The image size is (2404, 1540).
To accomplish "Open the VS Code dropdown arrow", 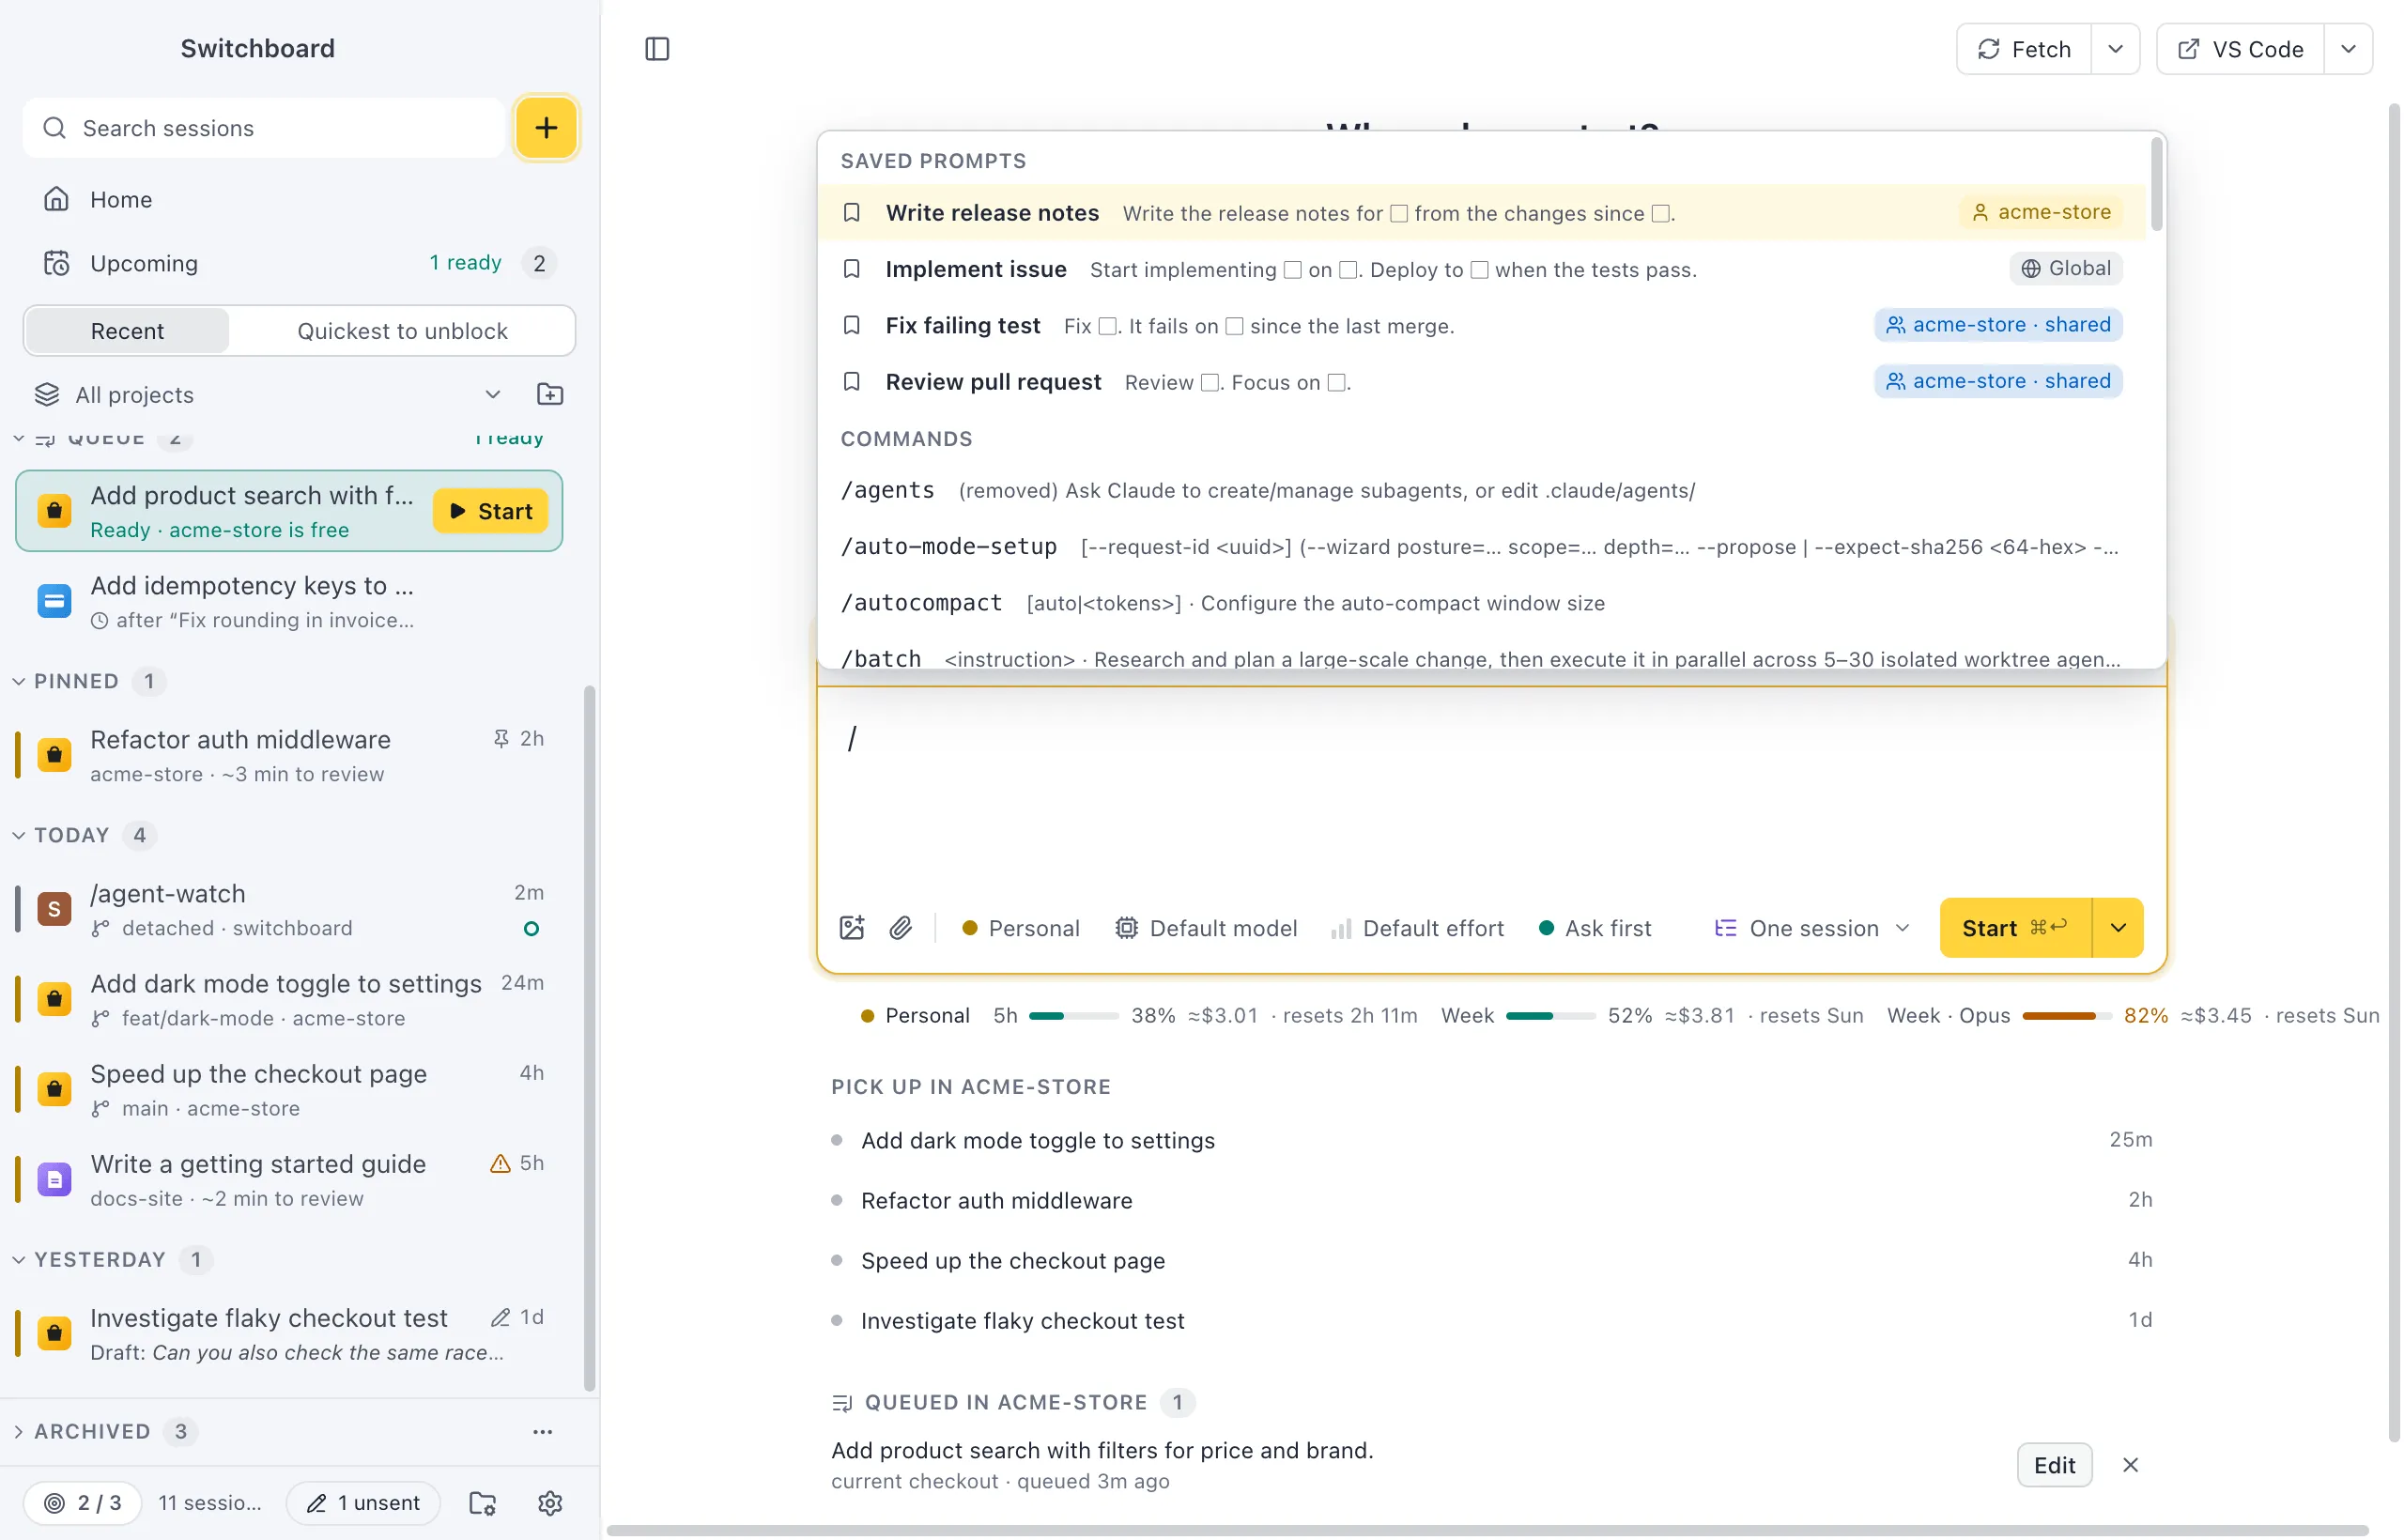I will coord(2348,49).
